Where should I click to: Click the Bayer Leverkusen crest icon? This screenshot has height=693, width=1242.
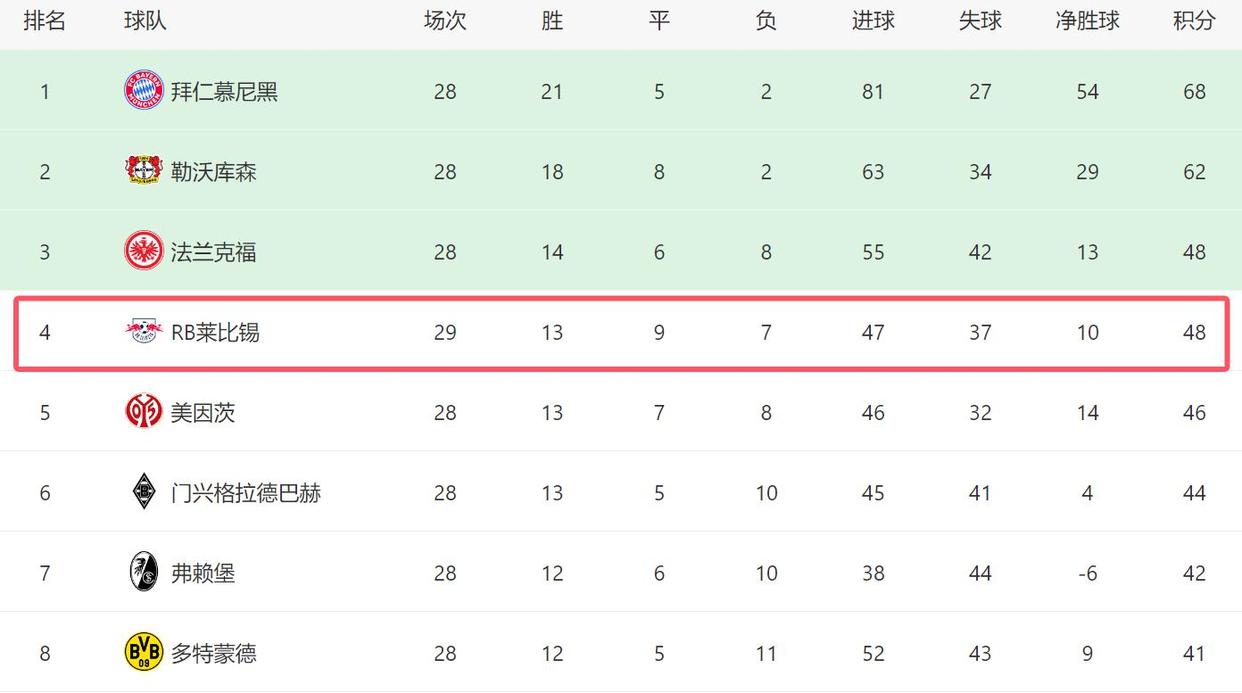144,171
